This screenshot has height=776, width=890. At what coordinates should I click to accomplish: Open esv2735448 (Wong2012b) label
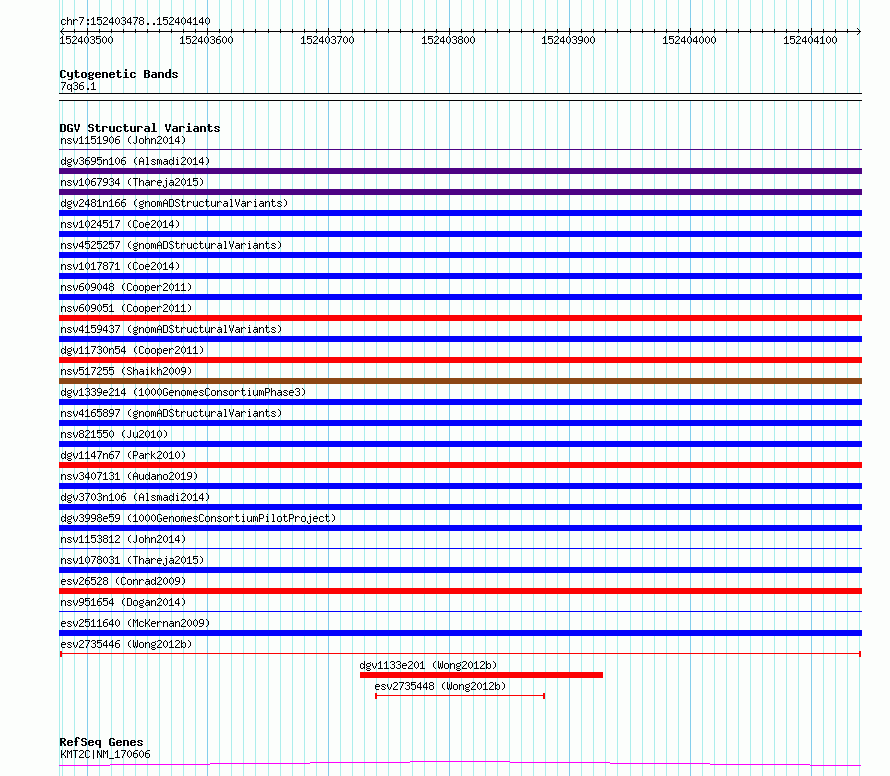point(440,686)
